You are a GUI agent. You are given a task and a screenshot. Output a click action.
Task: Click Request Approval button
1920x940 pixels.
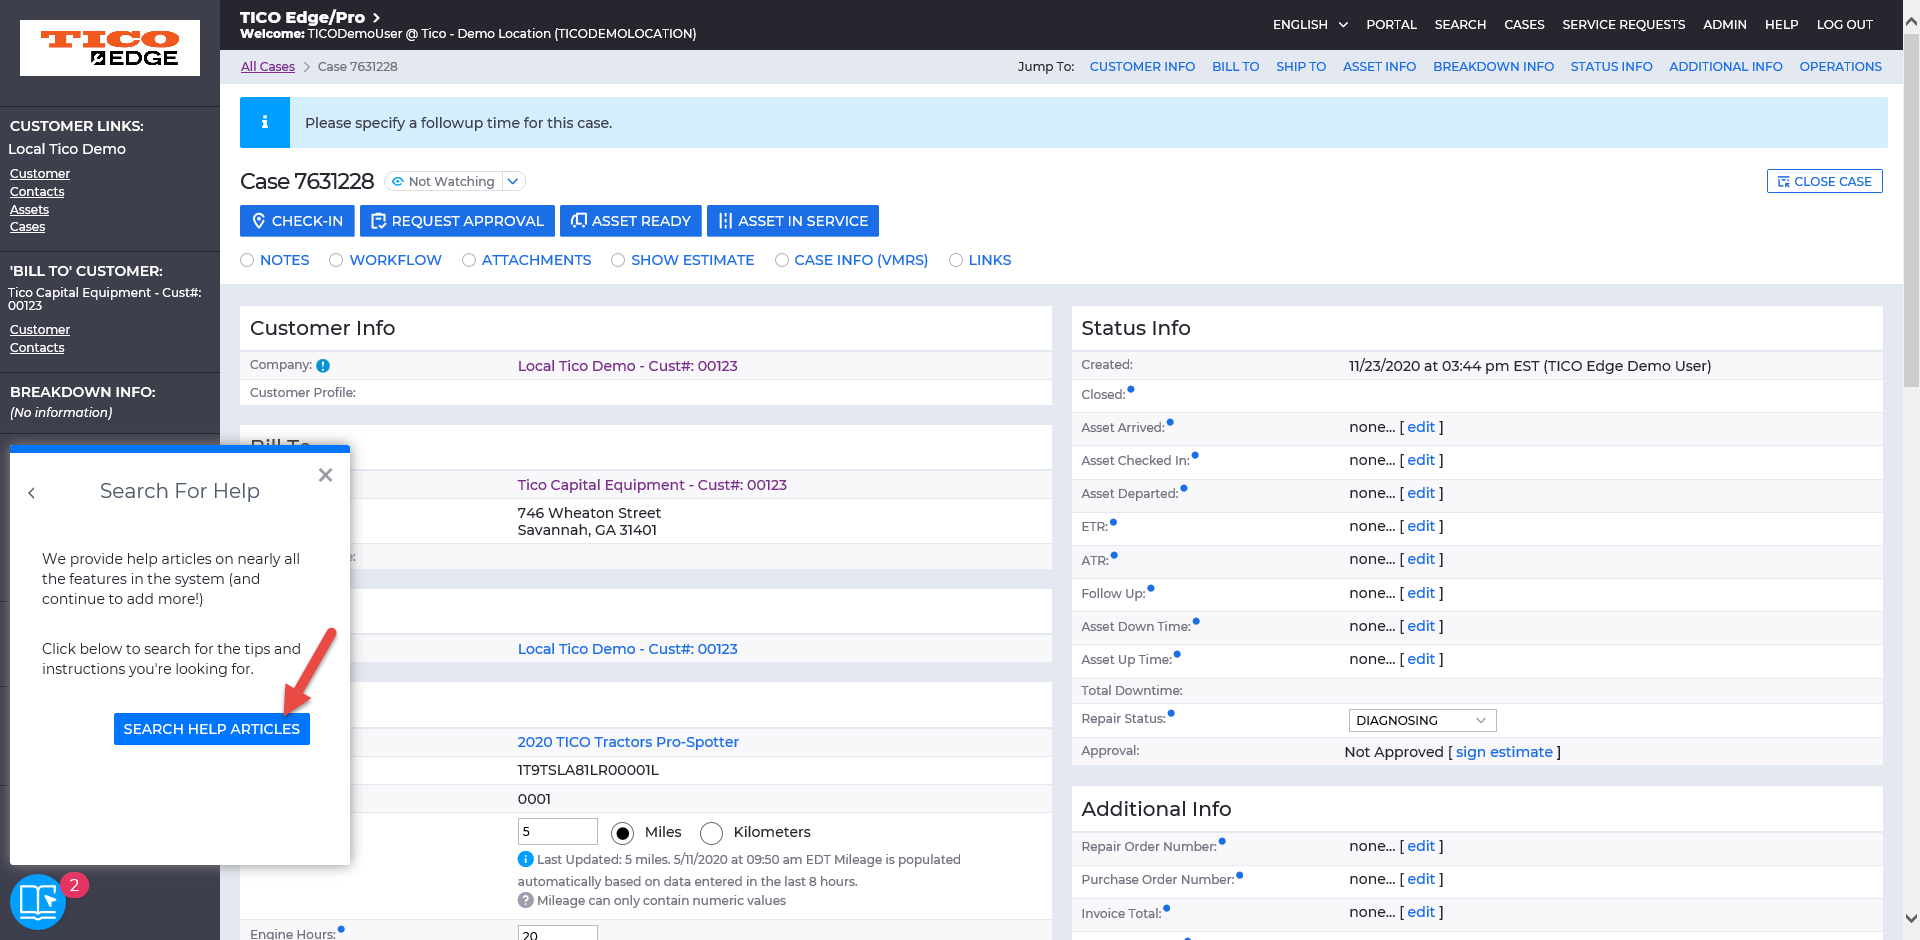pyautogui.click(x=457, y=221)
